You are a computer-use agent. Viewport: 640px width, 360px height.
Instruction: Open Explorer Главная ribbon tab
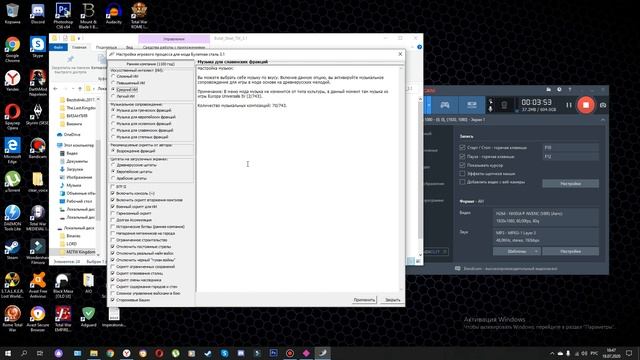79,47
